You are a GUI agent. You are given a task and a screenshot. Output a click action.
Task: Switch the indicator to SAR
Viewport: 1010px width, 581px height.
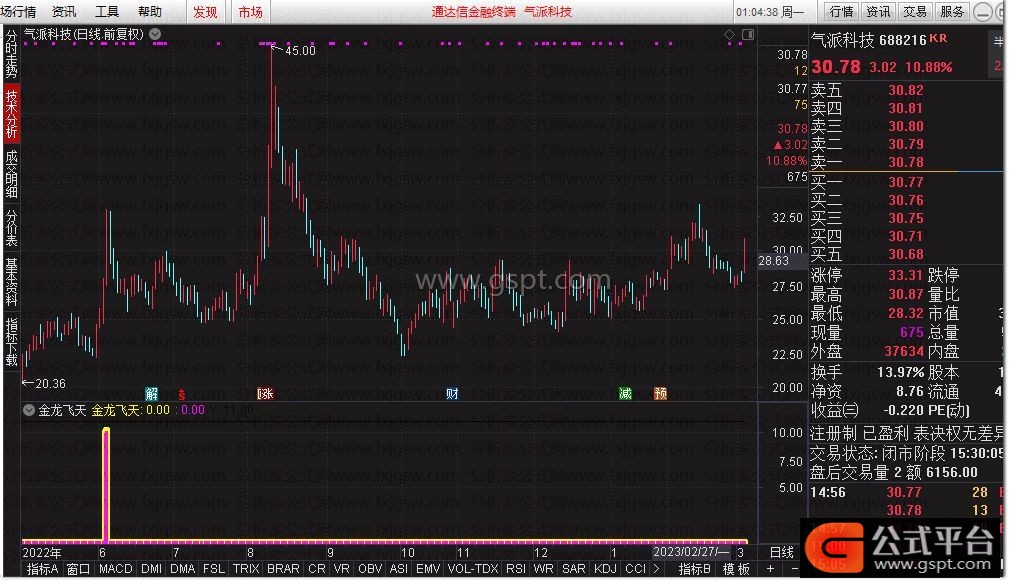574,569
